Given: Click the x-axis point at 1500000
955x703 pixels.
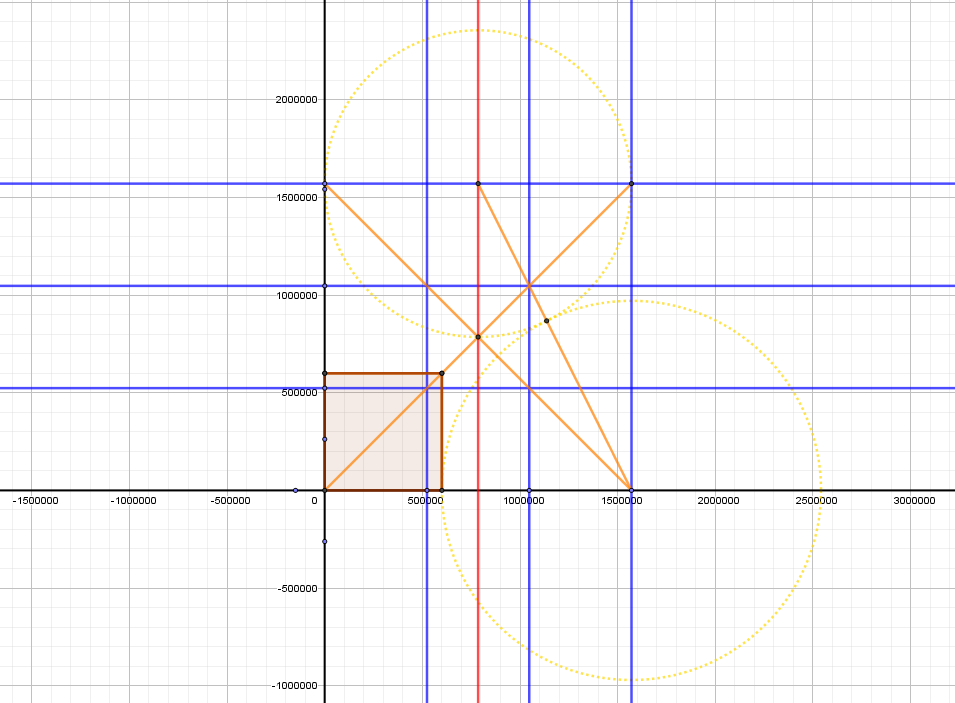Looking at the screenshot, I should pos(631,490).
